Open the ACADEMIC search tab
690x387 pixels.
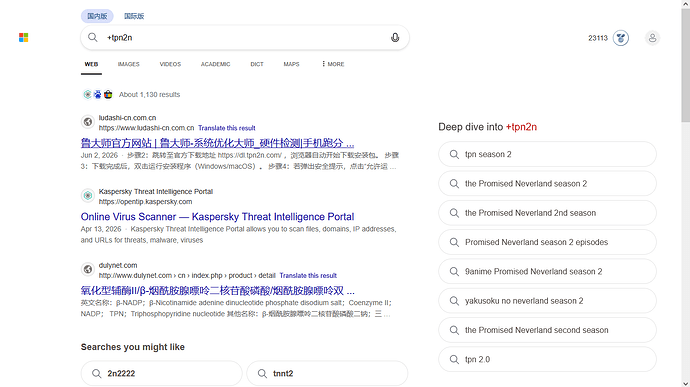[x=216, y=64]
